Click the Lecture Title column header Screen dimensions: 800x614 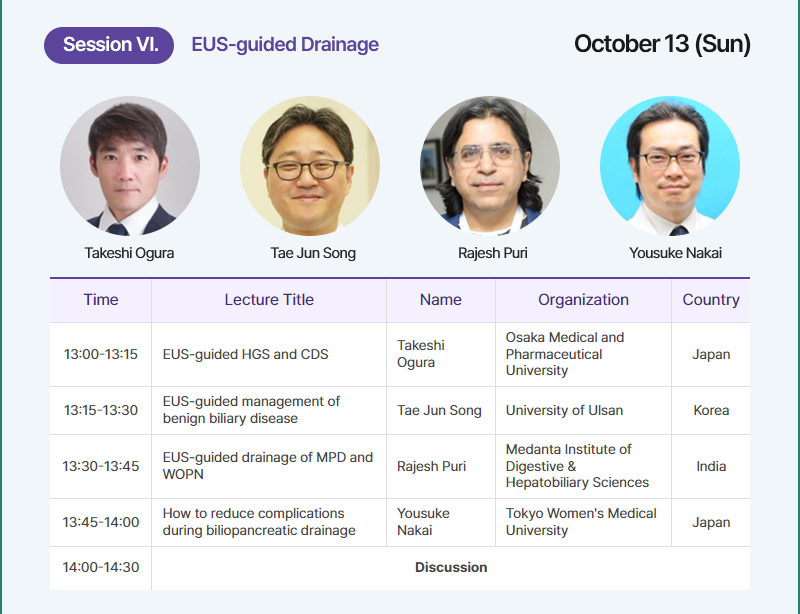coord(269,300)
